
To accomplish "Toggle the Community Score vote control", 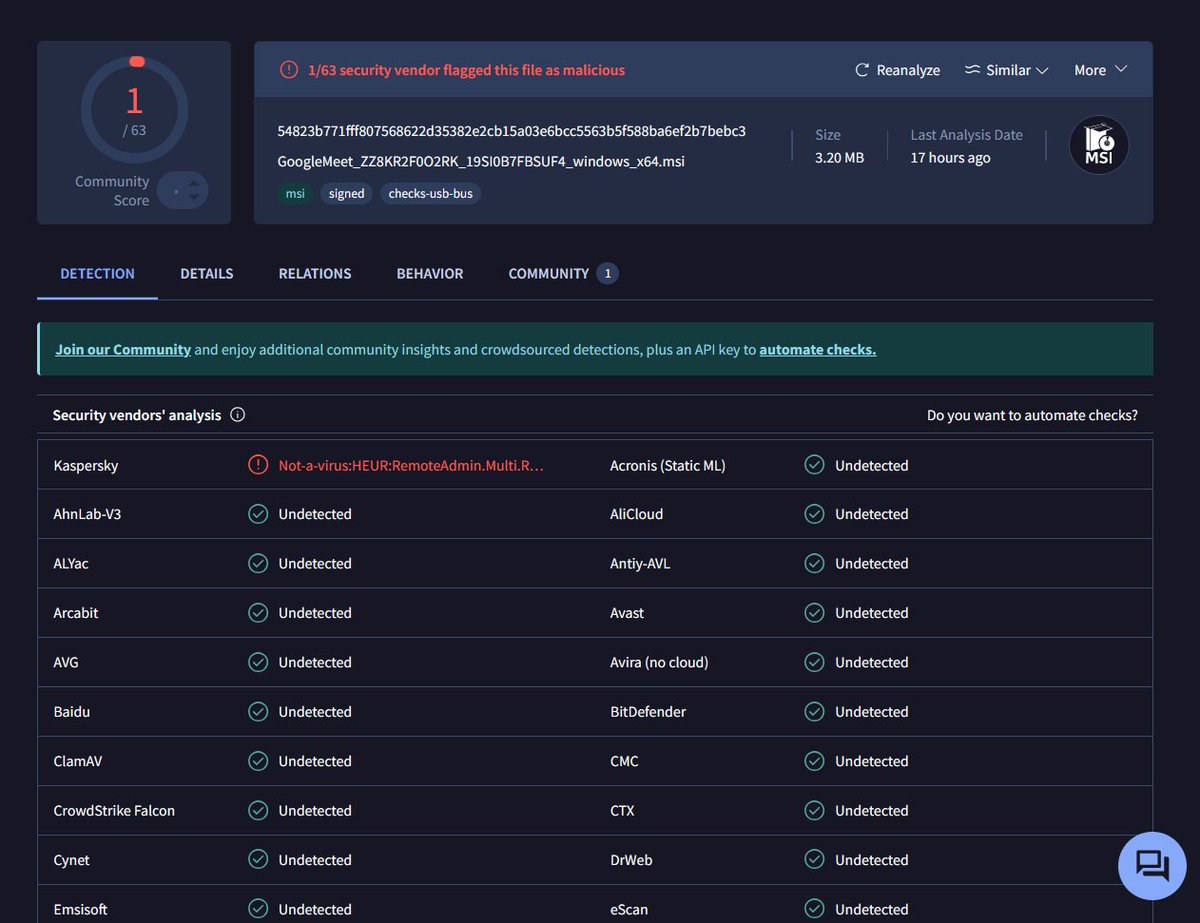I will 184,190.
